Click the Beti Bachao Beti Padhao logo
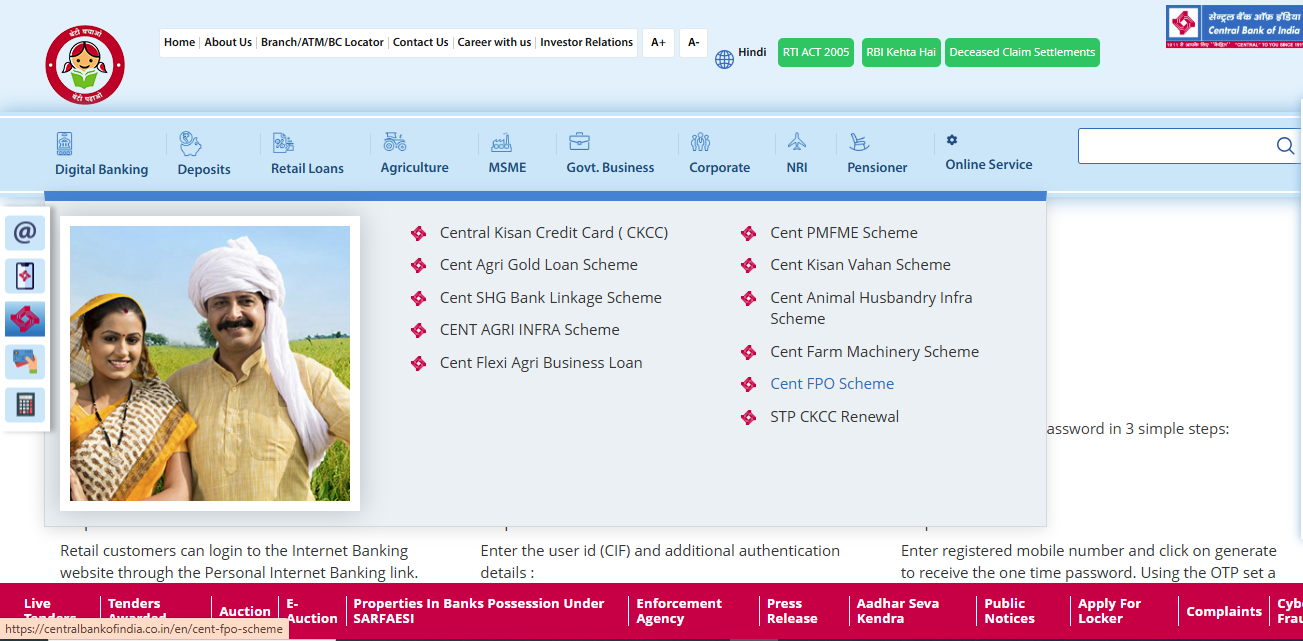The width and height of the screenshot is (1303, 641). [85, 66]
